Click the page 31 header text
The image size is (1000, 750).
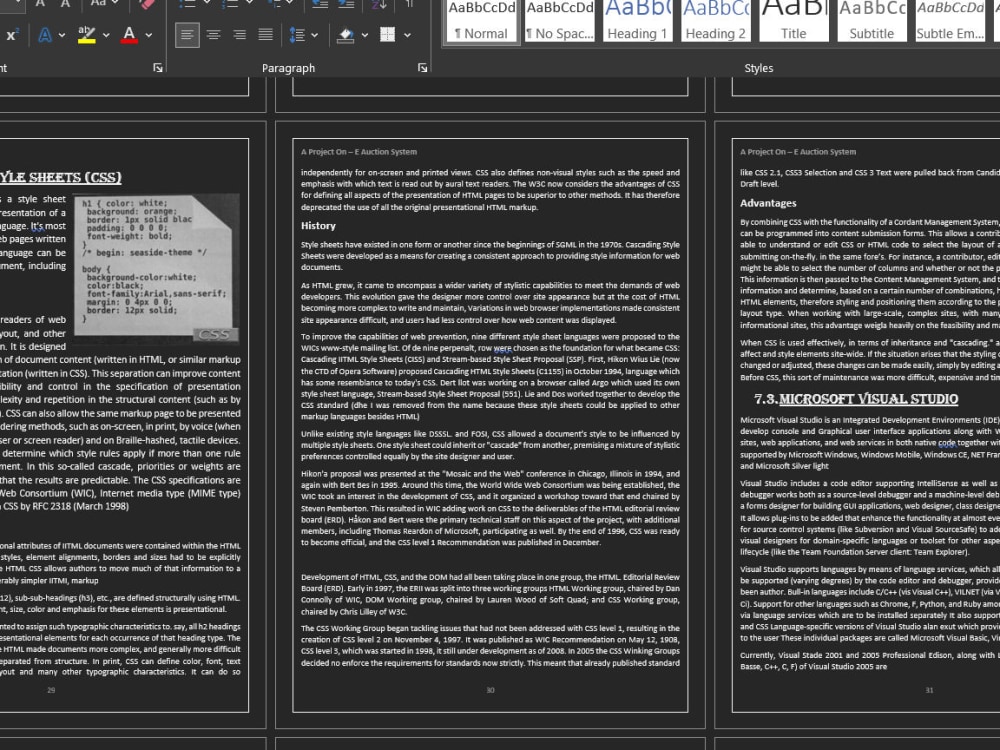coord(798,152)
